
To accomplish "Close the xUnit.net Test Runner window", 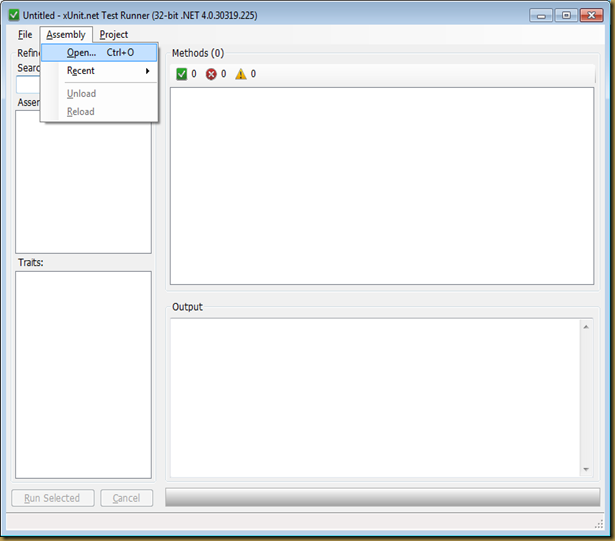I will pyautogui.click(x=591, y=16).
